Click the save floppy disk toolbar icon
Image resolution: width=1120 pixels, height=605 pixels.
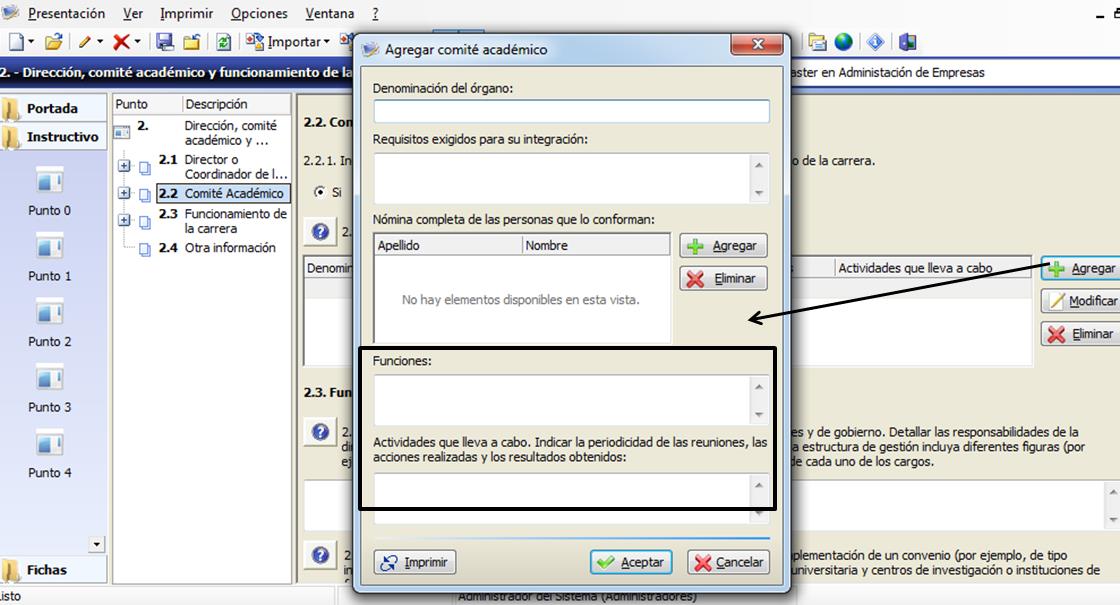tap(165, 42)
